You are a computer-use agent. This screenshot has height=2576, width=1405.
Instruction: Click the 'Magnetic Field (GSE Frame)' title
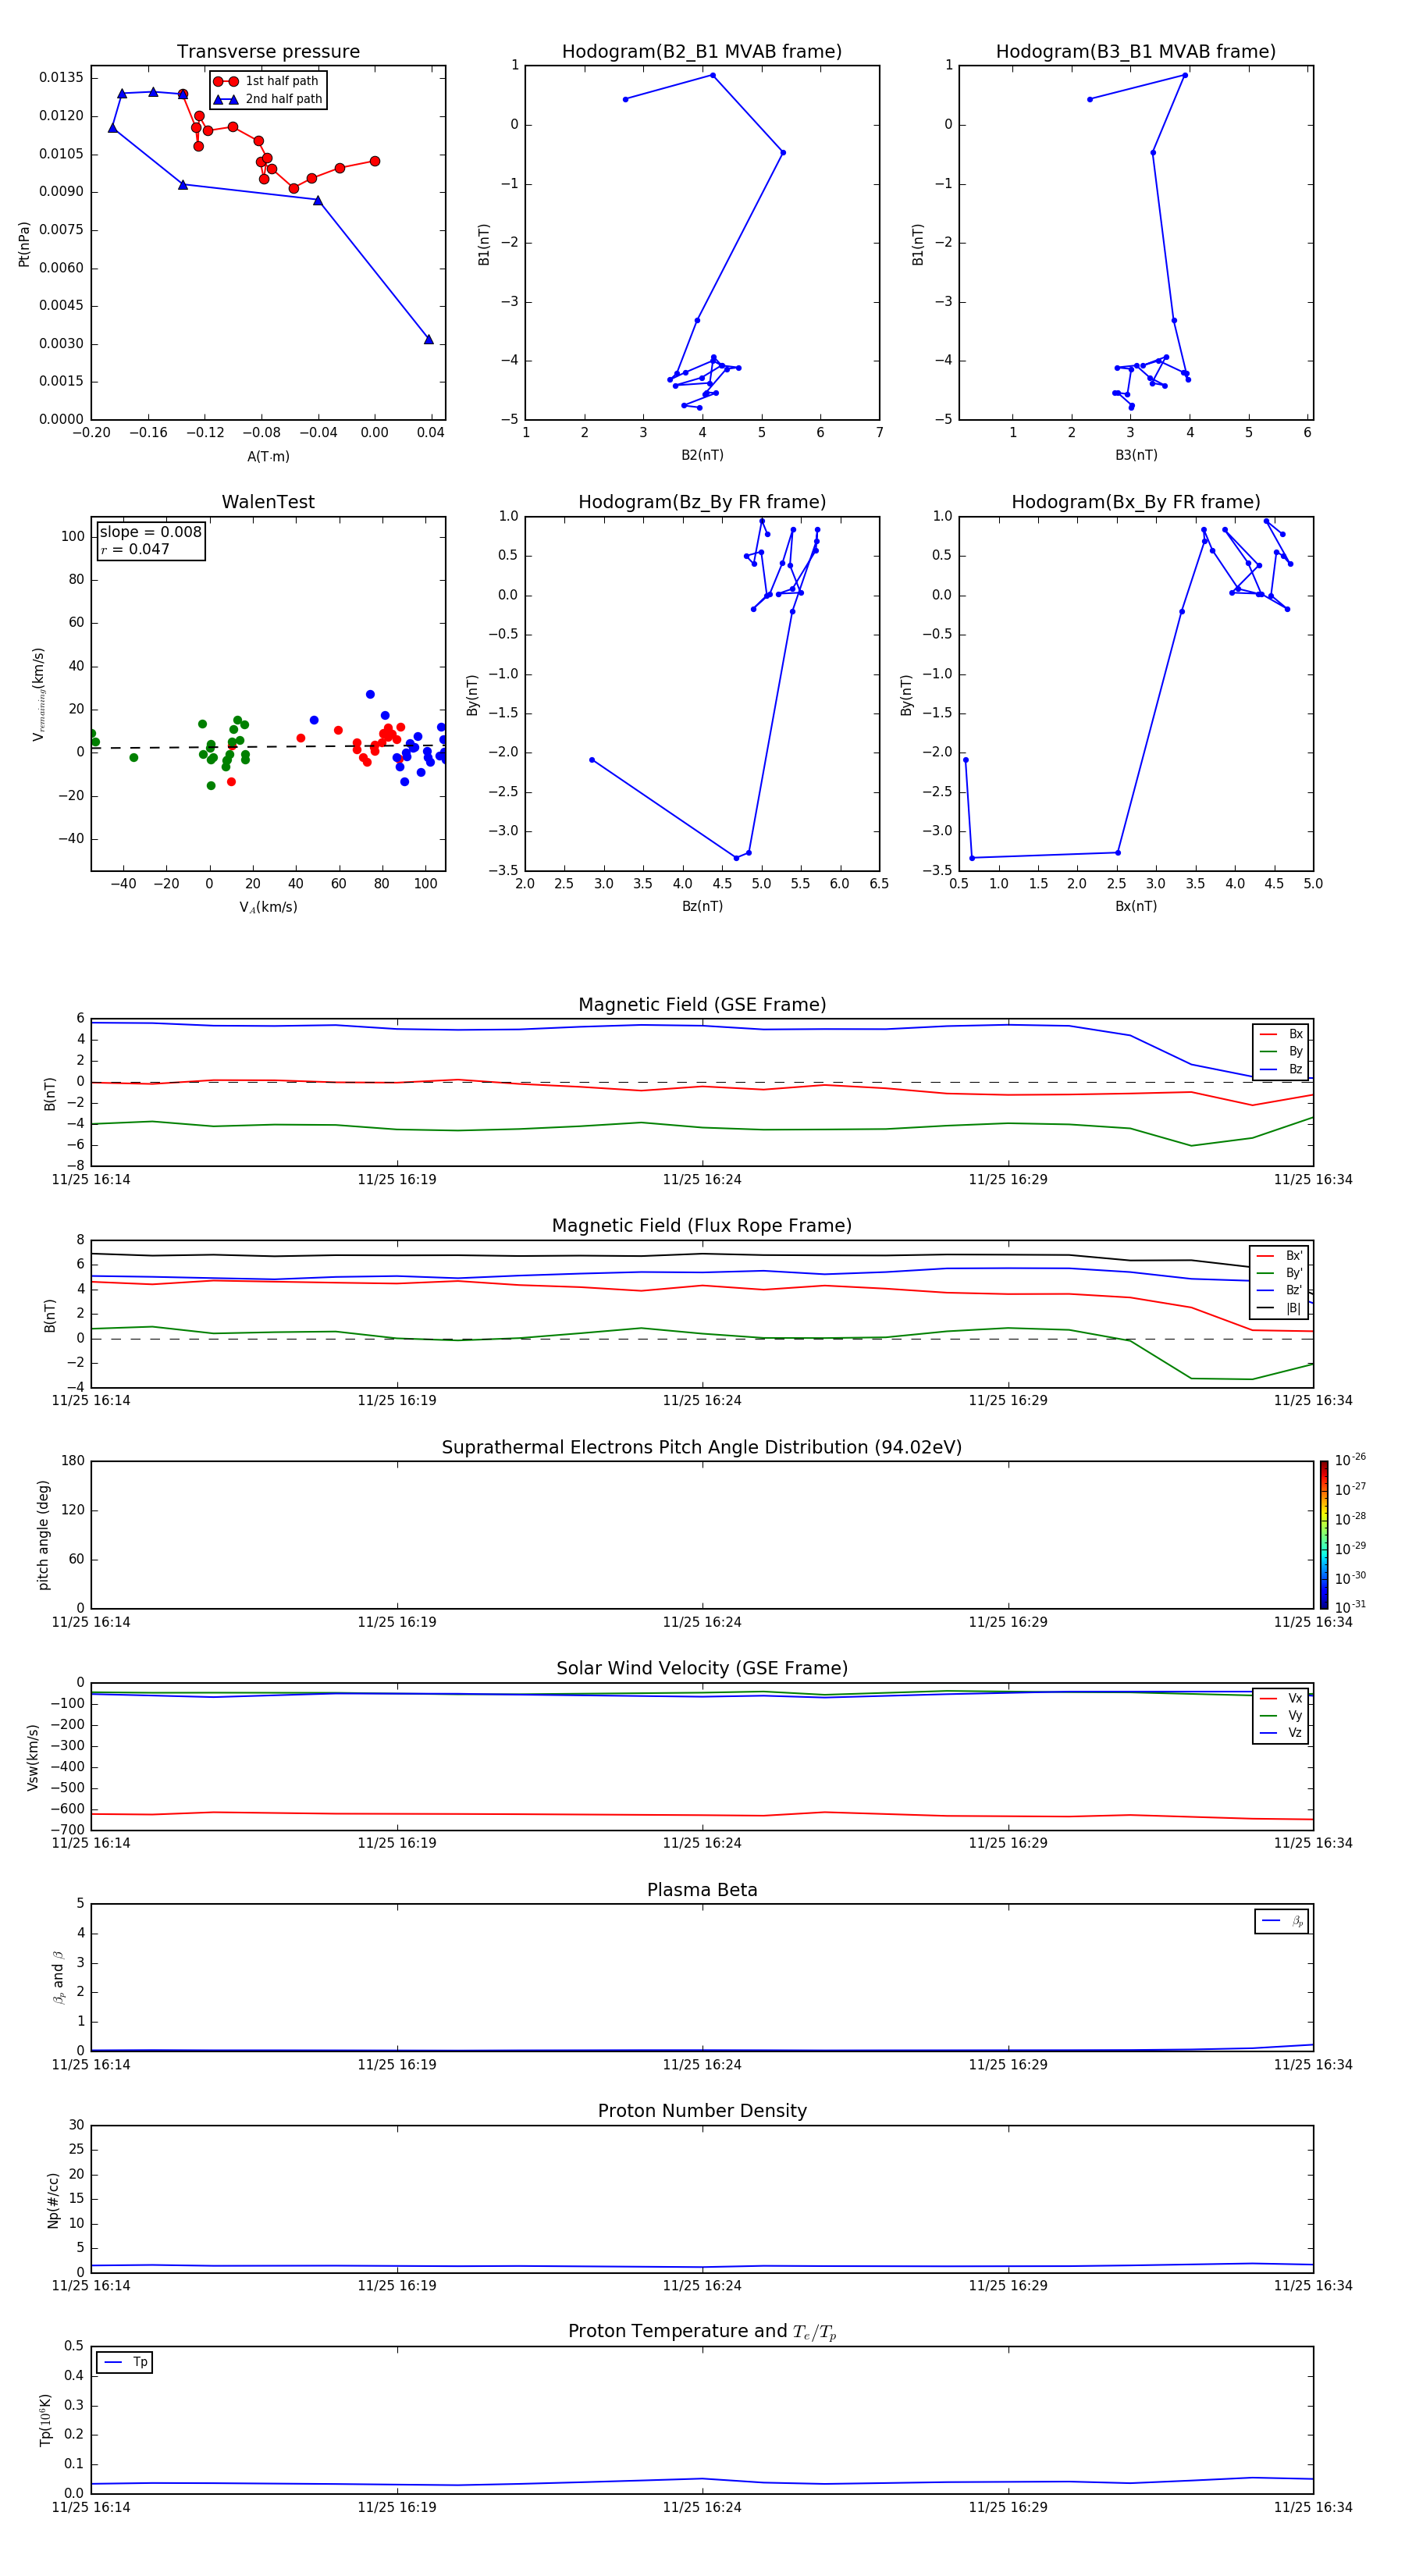(702, 1005)
